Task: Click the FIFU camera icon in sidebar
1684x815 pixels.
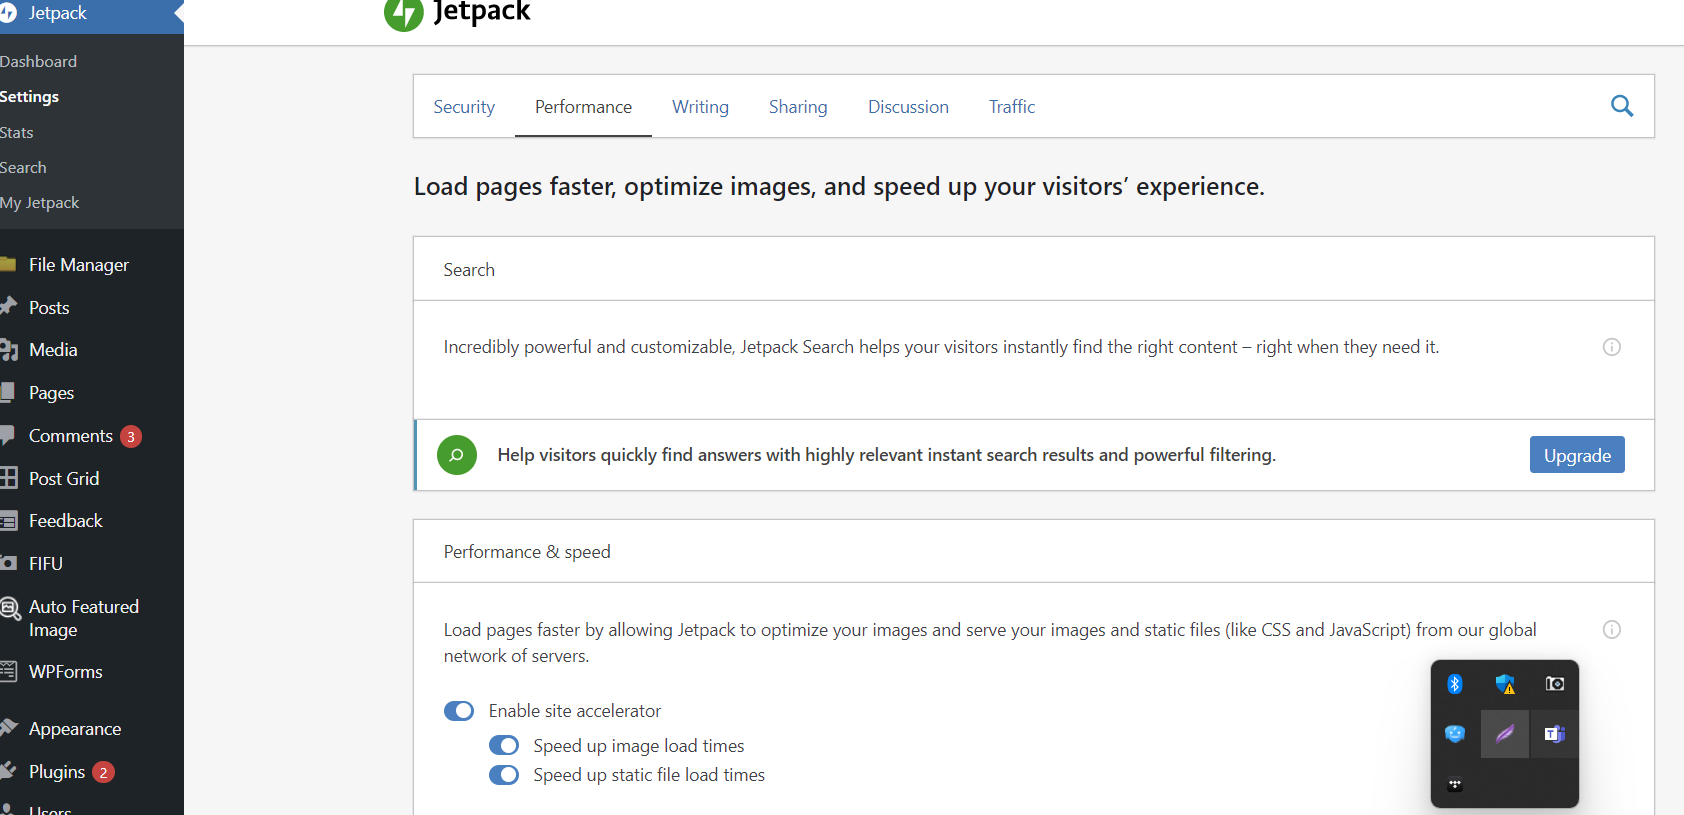Action: (x=8, y=563)
